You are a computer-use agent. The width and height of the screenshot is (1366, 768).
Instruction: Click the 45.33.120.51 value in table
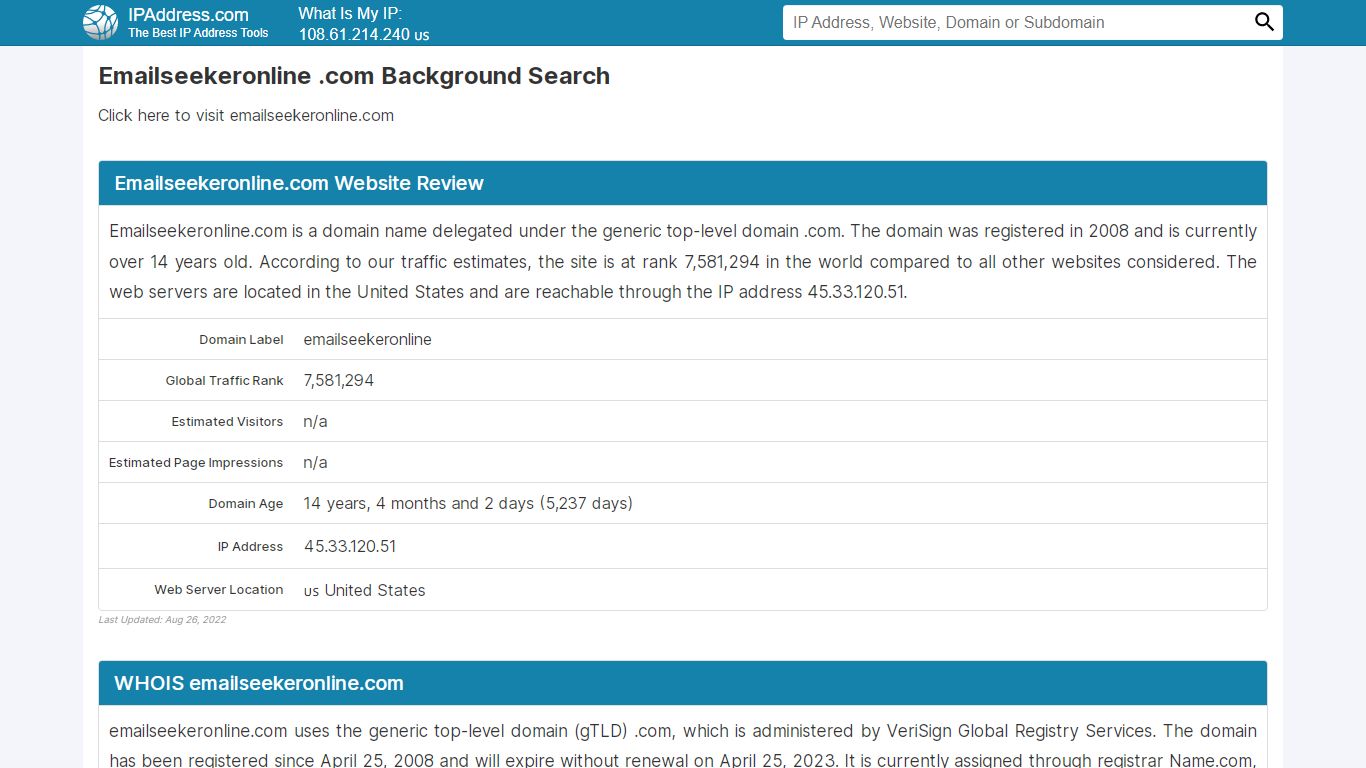coord(349,546)
